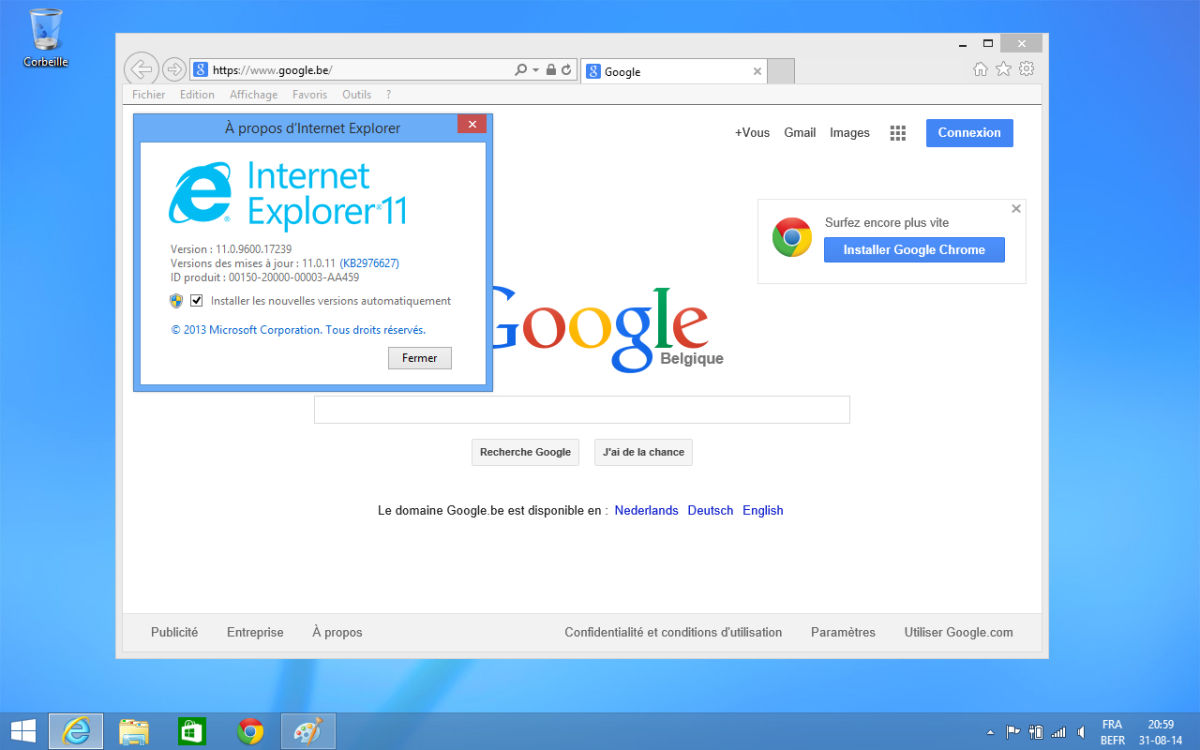The image size is (1200, 750).
Task: Click the Internet Explorer 11 logo
Action: coord(288,194)
